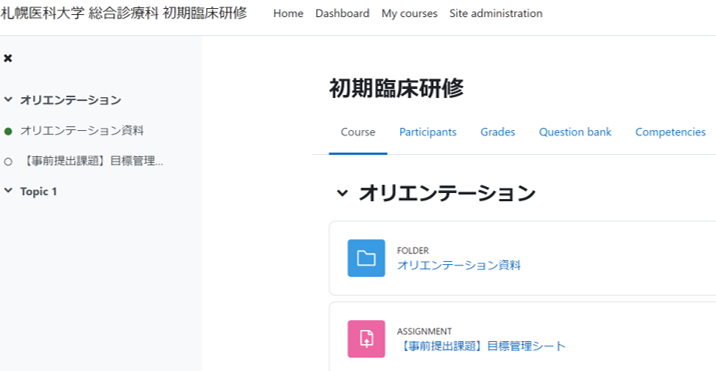Open the オリエンテーション資料 folder link
Image resolution: width=716 pixels, height=371 pixels.
459,265
